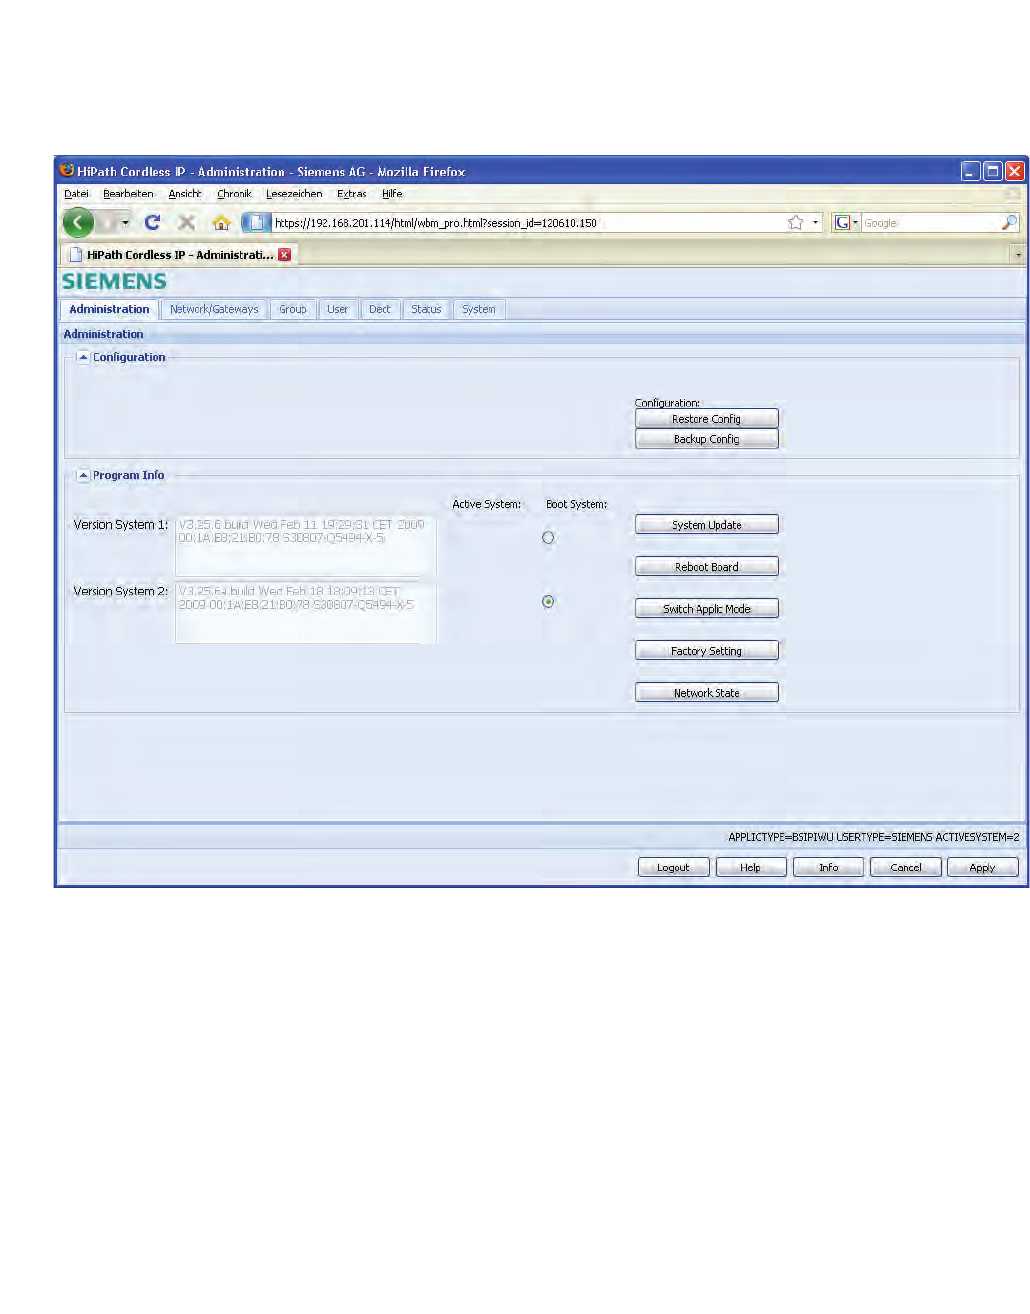Open the browser Home page icon
This screenshot has height=1314, width=1030.
tap(222, 223)
